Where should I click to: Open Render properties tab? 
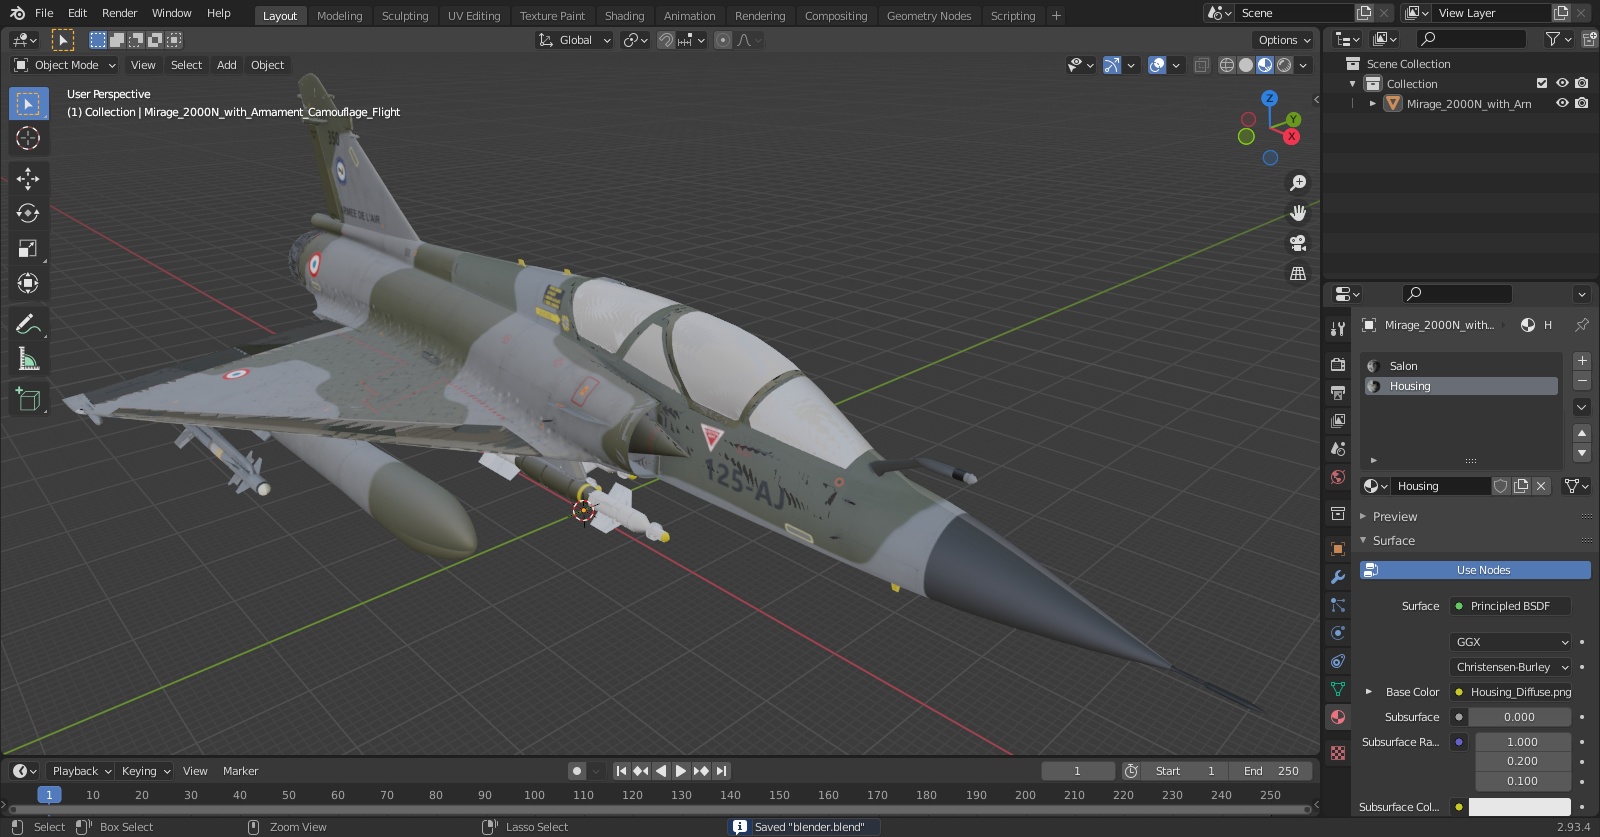click(x=1338, y=364)
